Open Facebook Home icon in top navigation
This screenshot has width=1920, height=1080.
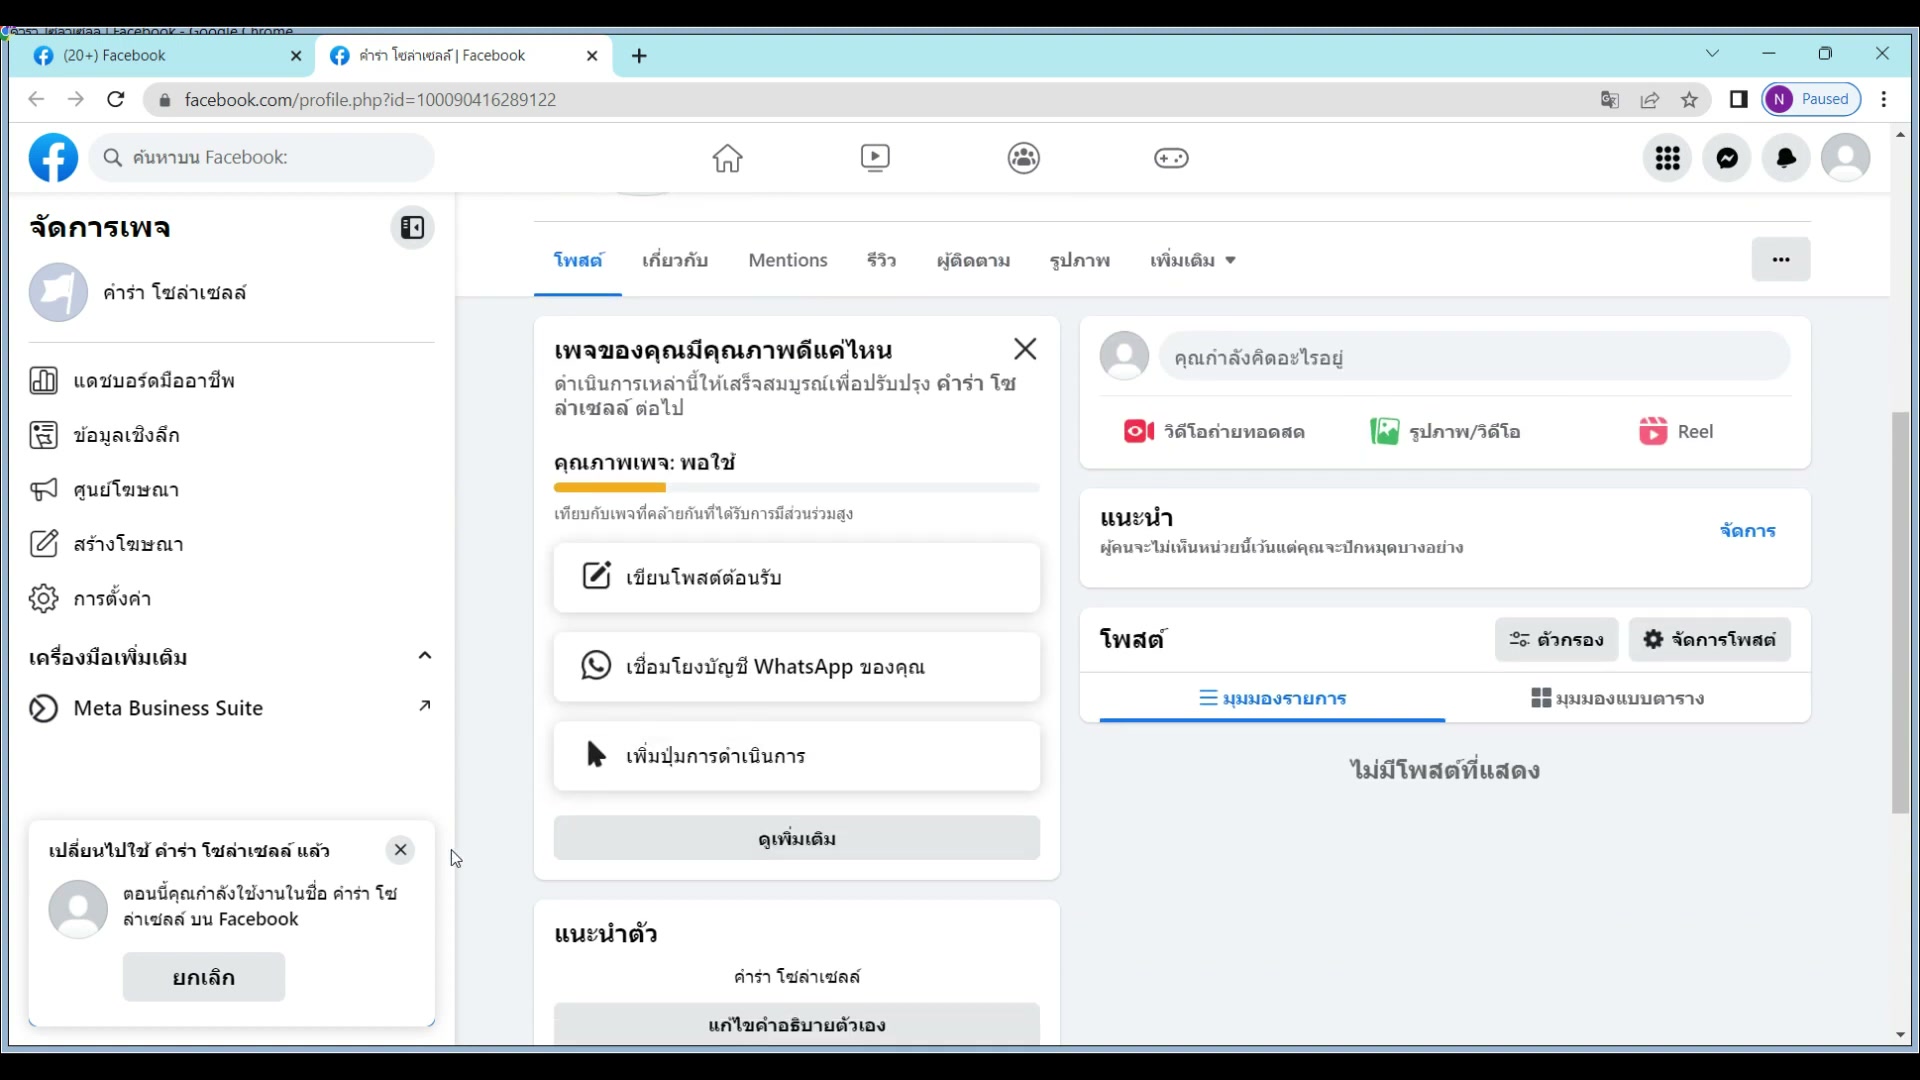[727, 158]
